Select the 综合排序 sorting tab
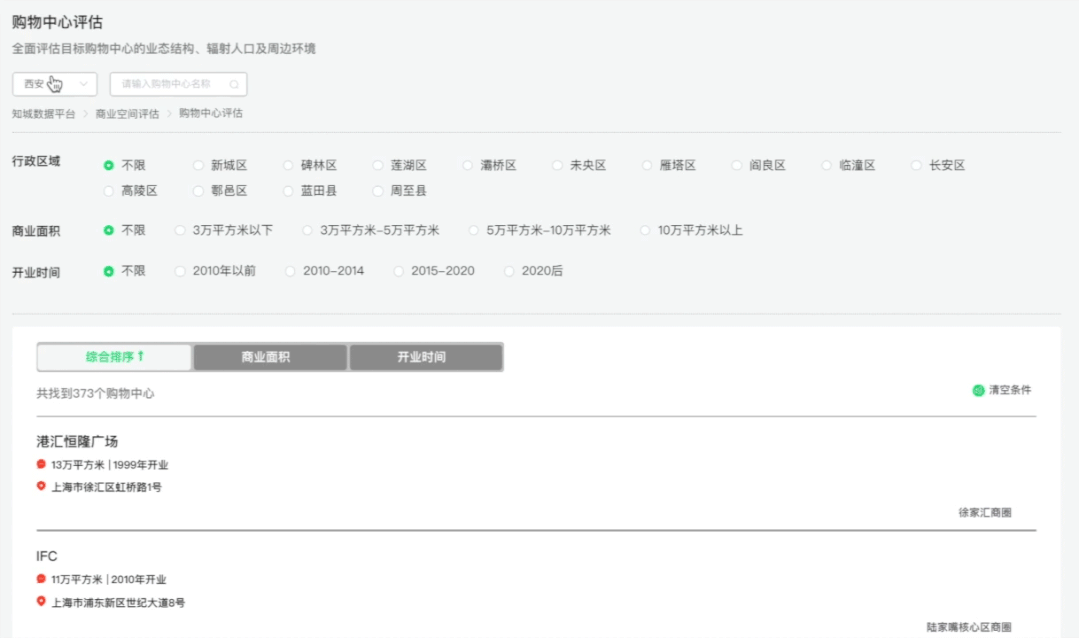Viewport: 1079px width, 638px height. pos(114,357)
